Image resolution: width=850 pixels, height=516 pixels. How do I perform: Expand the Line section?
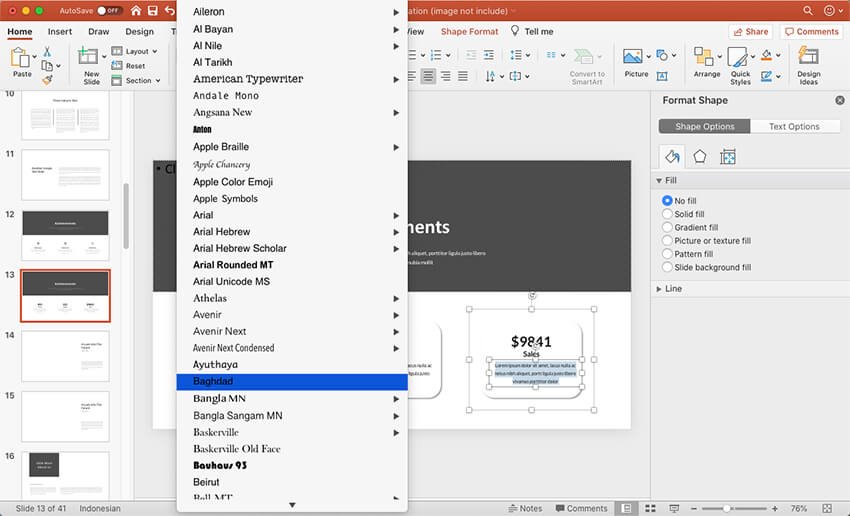click(659, 289)
